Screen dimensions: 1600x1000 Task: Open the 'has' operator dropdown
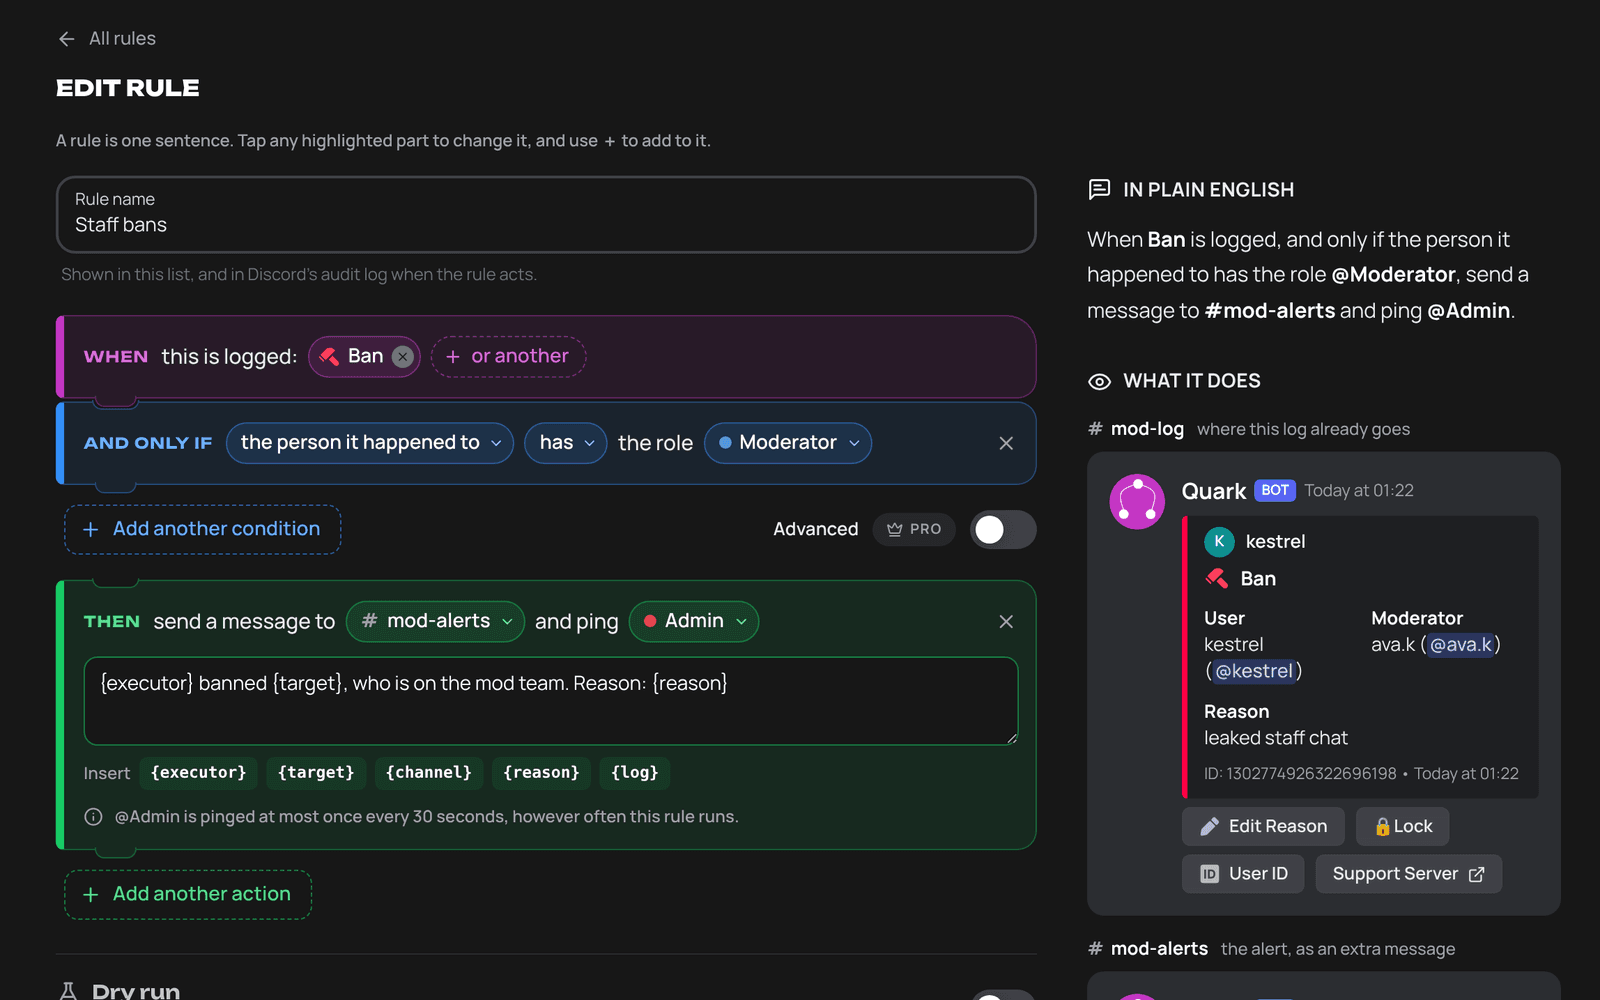(566, 443)
